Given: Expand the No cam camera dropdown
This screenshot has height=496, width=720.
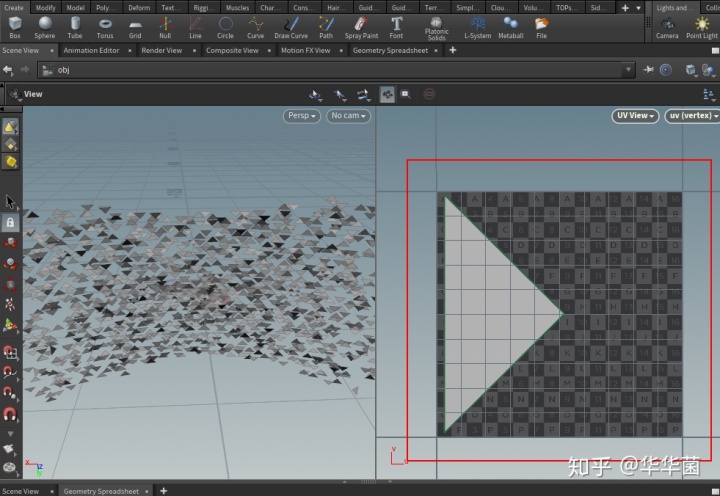Looking at the screenshot, I should tap(348, 116).
